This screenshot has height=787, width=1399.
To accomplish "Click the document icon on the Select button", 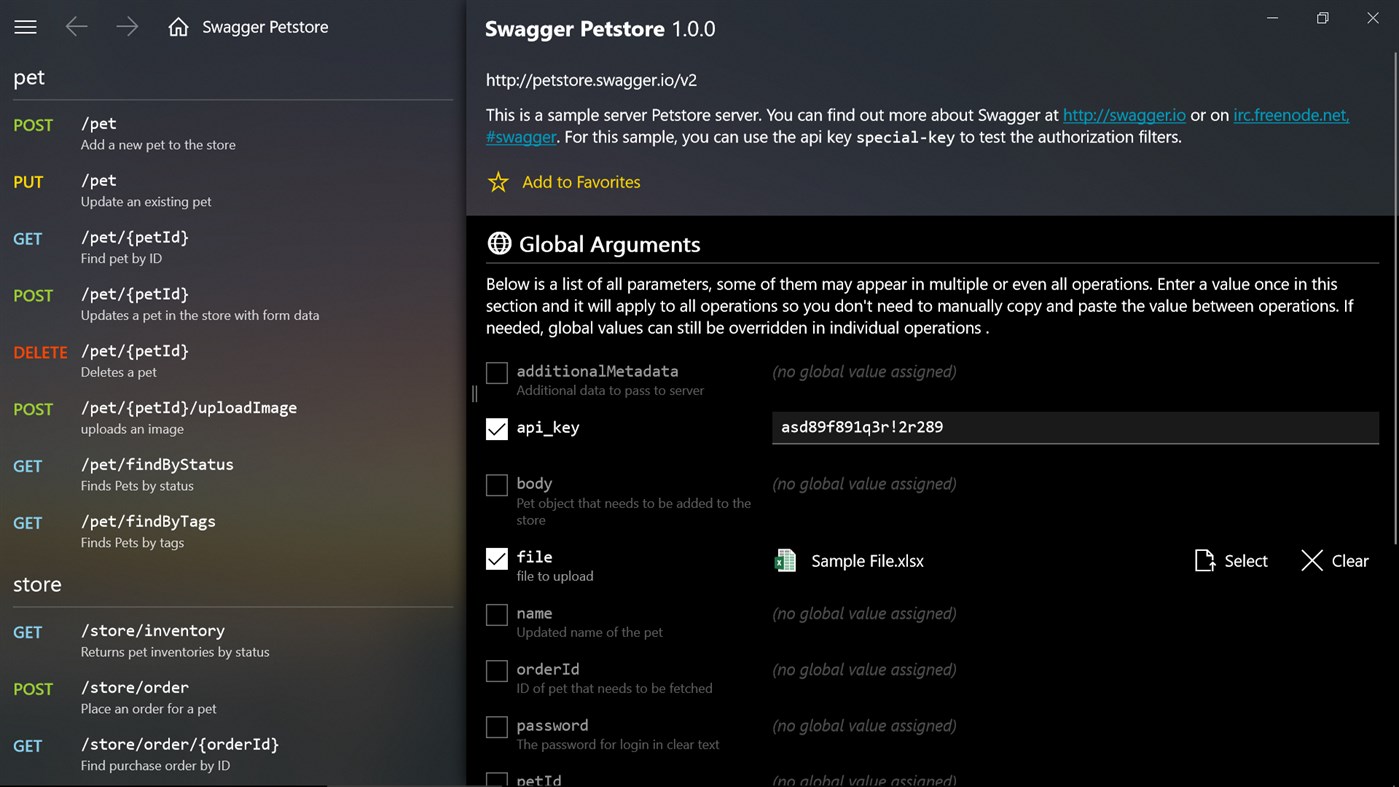I will click(1205, 561).
